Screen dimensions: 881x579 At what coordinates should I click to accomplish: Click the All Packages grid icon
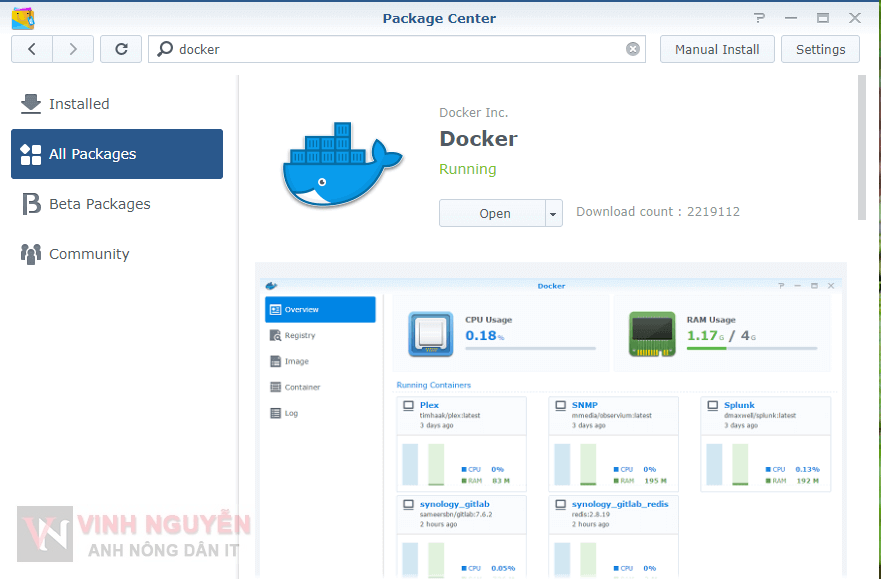(x=31, y=154)
